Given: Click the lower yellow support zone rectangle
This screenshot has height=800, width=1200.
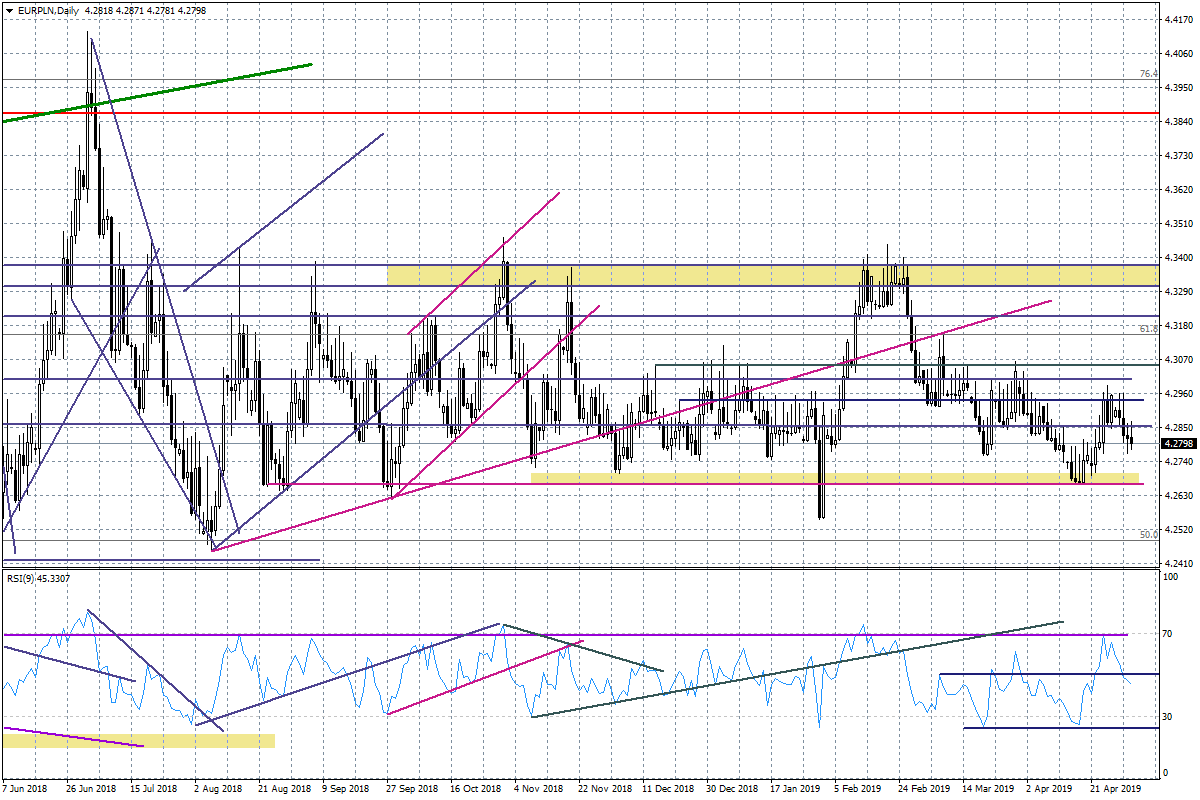Looking at the screenshot, I should point(800,478).
